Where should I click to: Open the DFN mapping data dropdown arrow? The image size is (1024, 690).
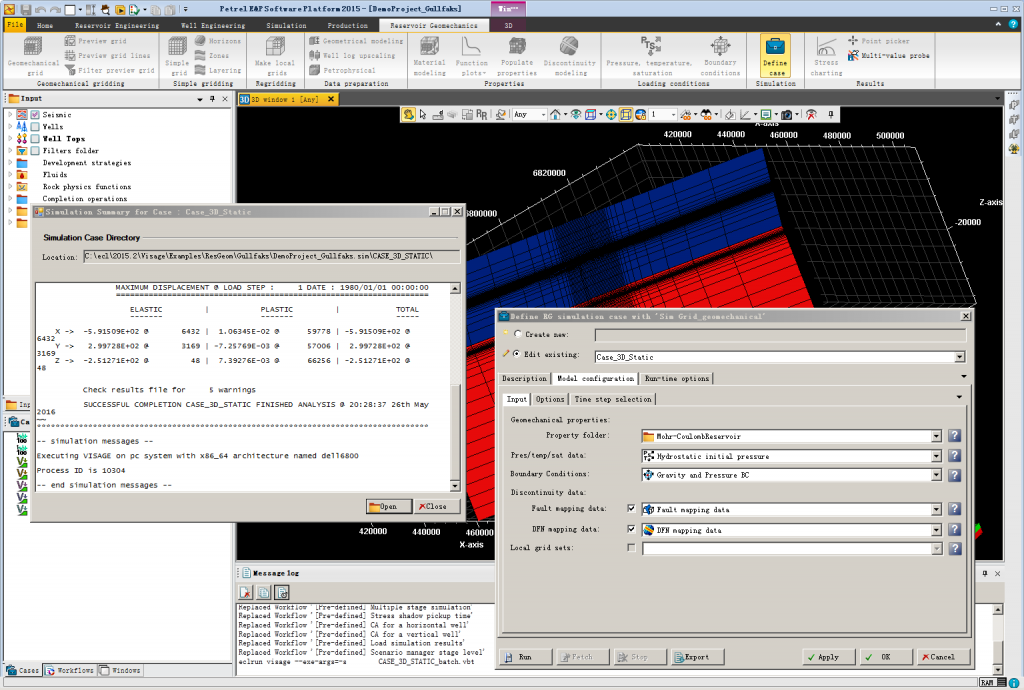click(x=936, y=530)
